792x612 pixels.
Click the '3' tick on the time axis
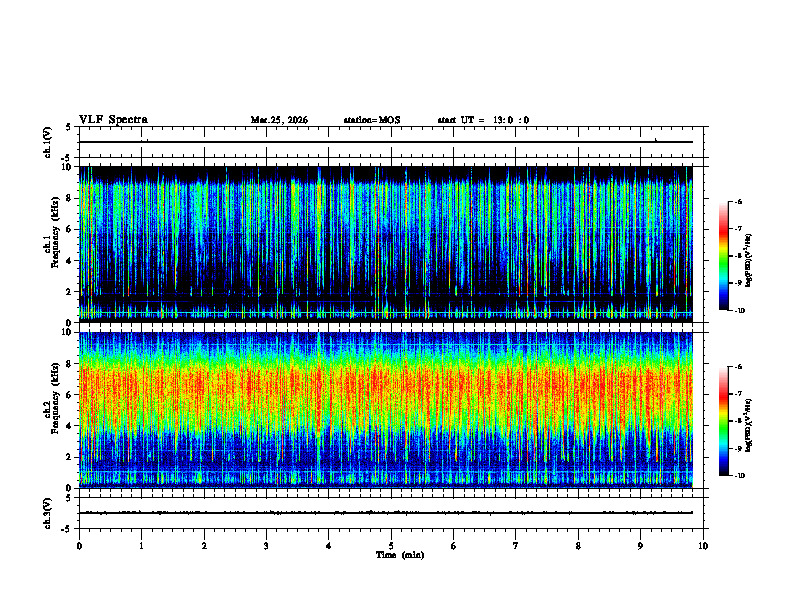[266, 546]
